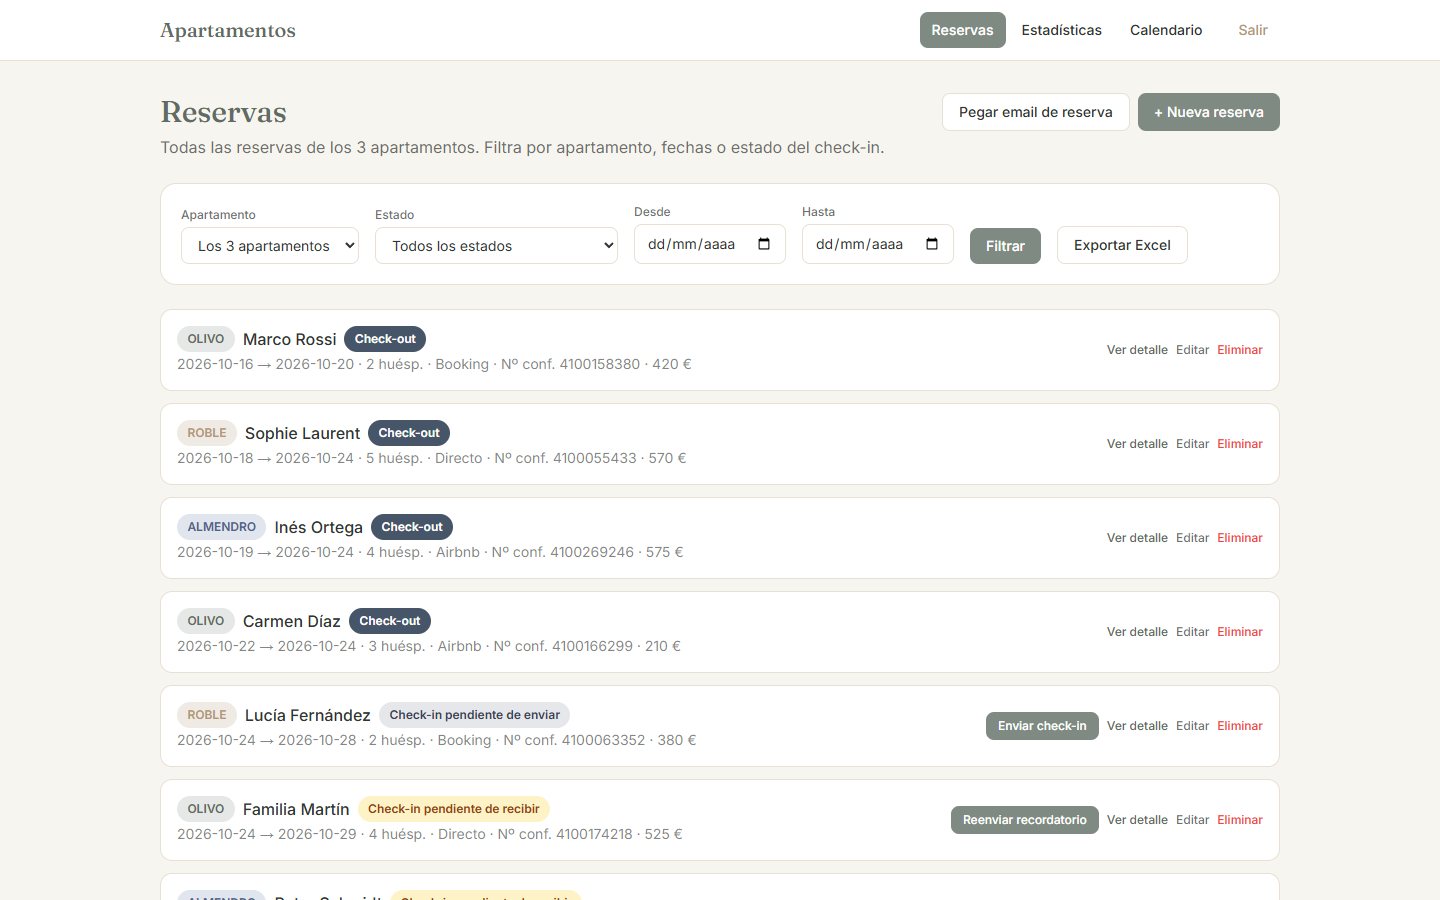Focus the Hasta date input
1440x900 pixels.
878,244
